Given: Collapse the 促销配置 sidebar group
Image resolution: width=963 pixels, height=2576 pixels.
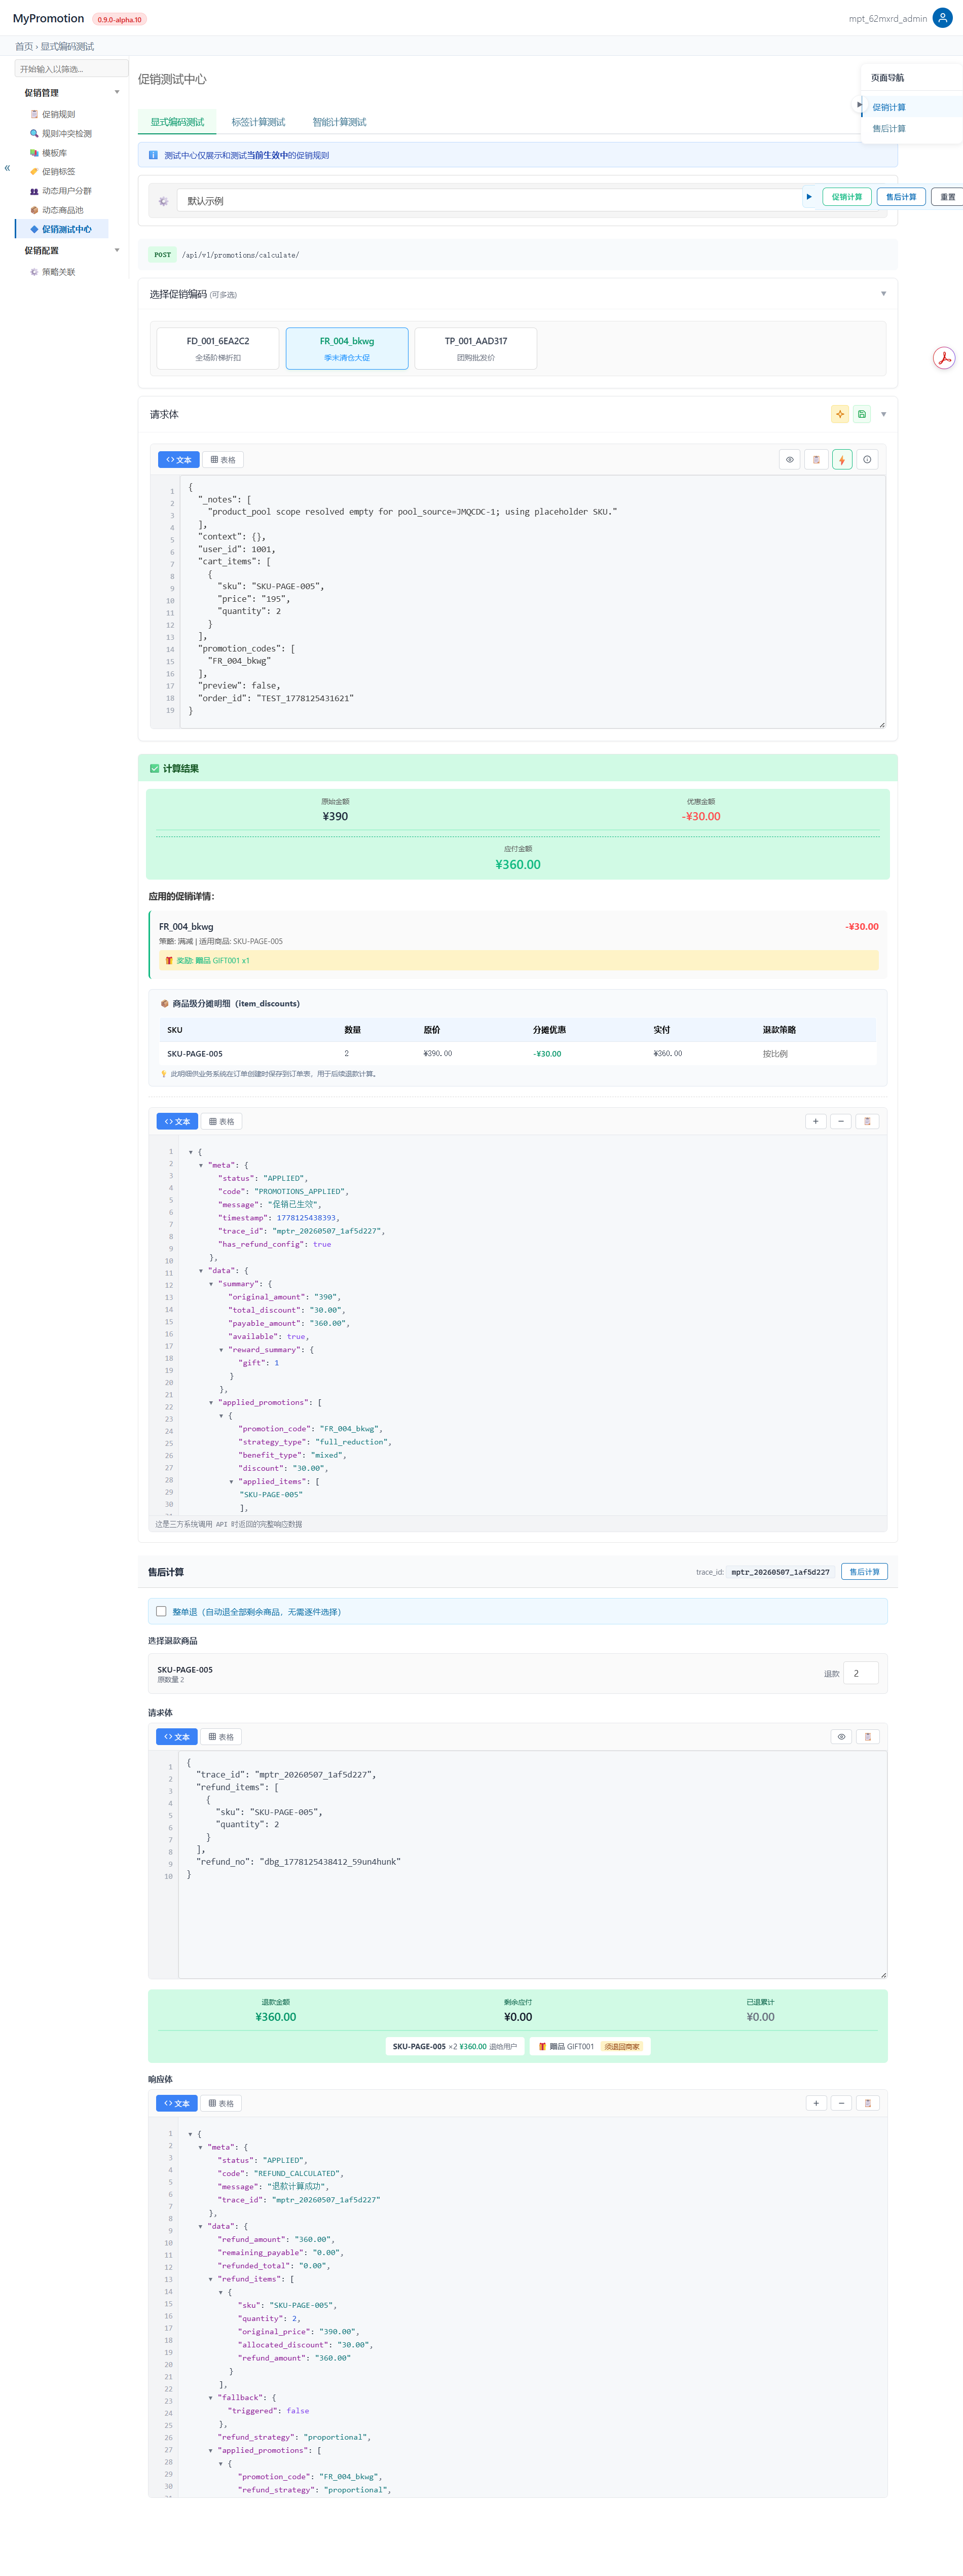Looking at the screenshot, I should pyautogui.click(x=117, y=251).
